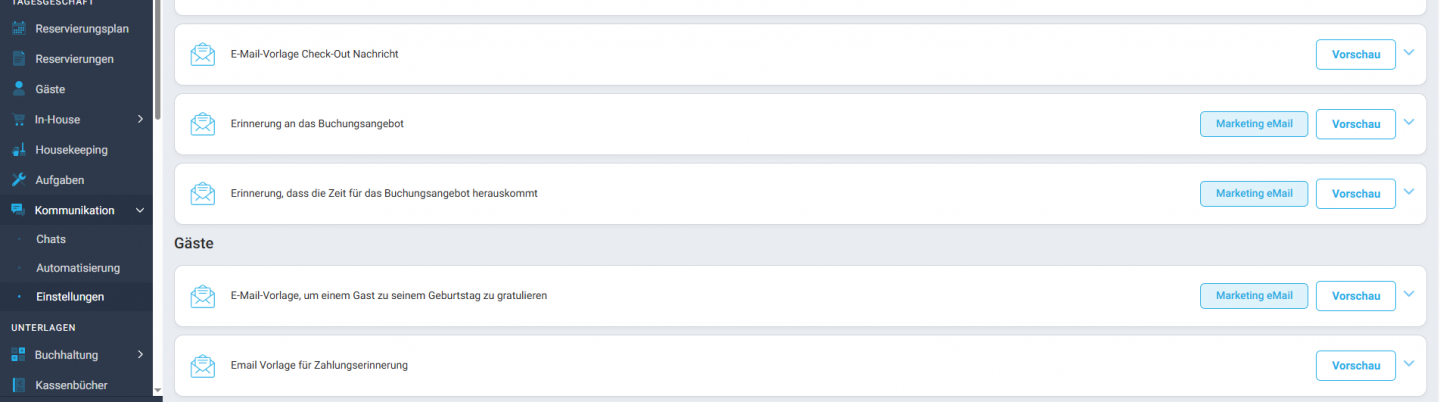Click the Reservierungen document icon
This screenshot has height=402, width=1440.
coord(18,59)
